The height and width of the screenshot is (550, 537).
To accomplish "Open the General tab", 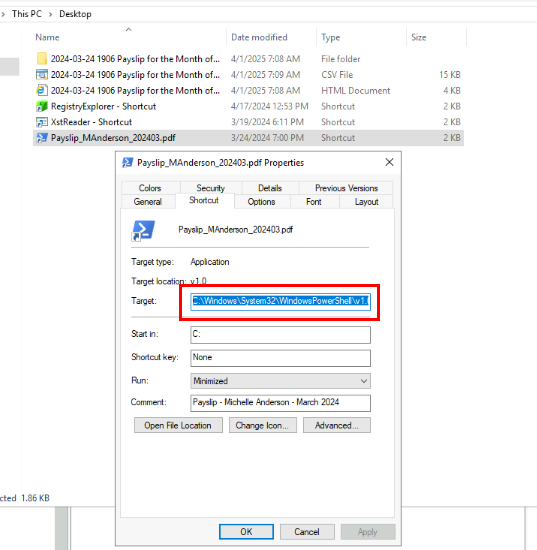I will tap(148, 202).
